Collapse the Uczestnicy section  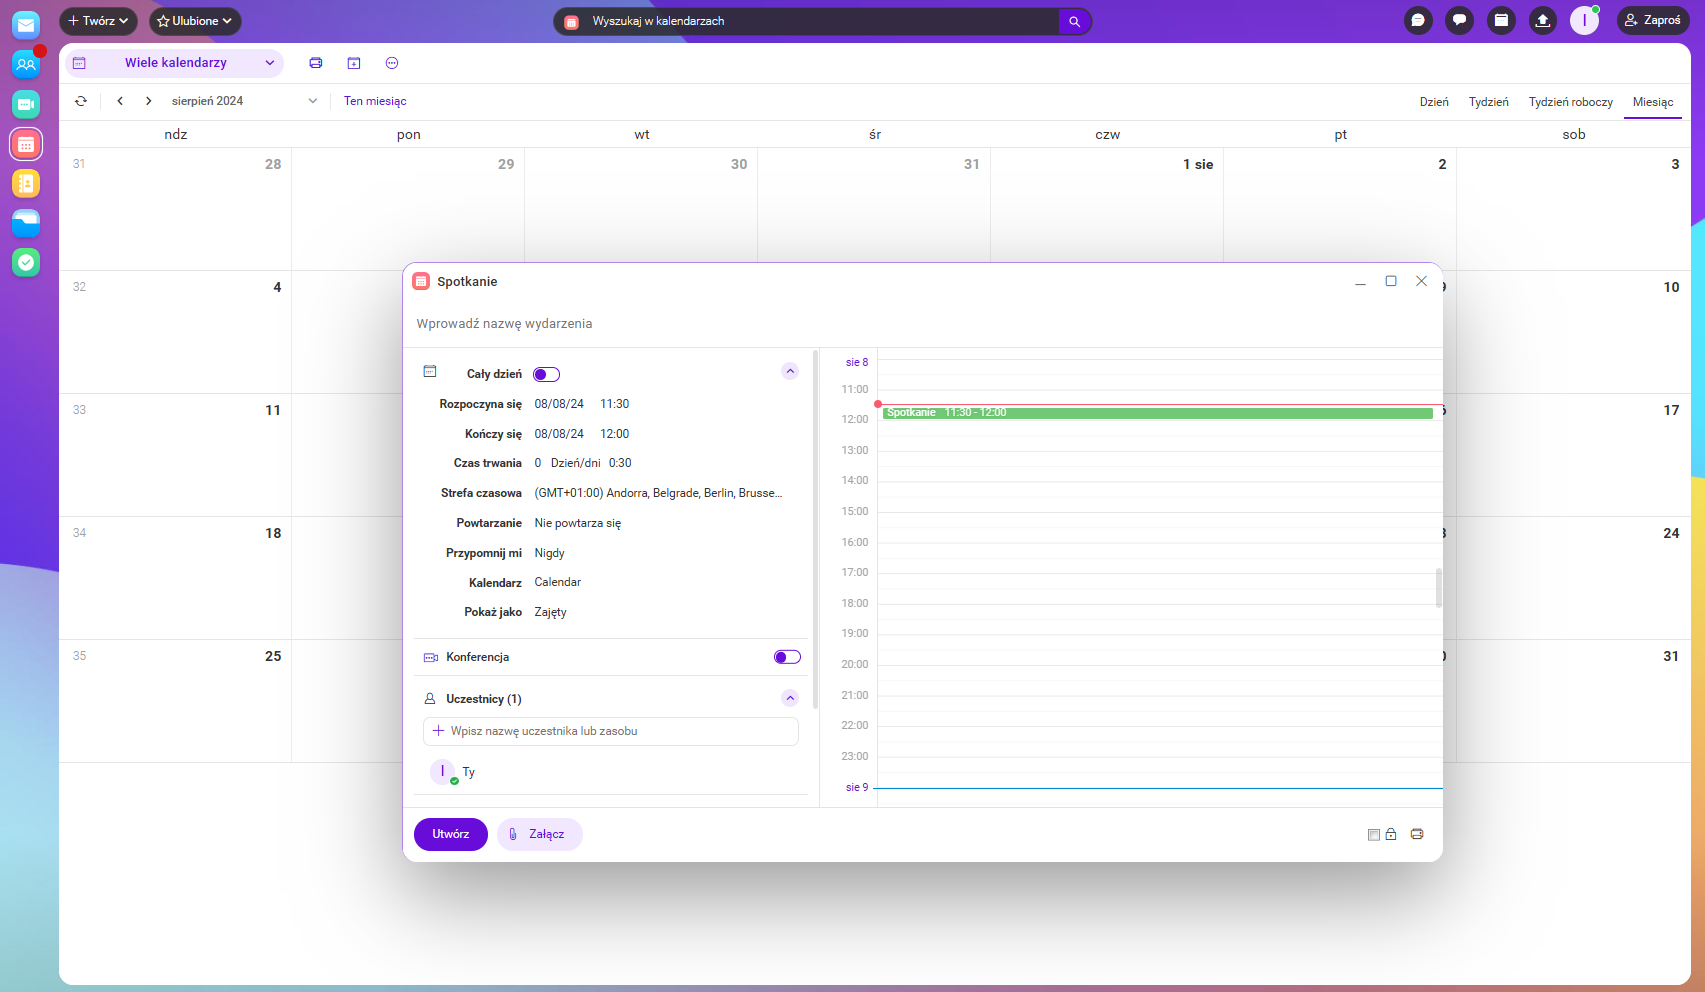[x=790, y=698]
